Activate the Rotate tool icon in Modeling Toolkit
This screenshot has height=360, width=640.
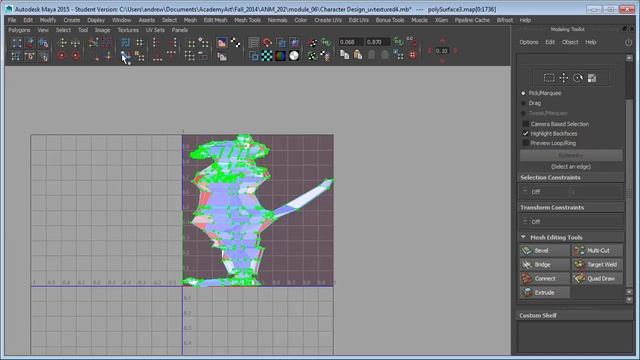pyautogui.click(x=578, y=78)
